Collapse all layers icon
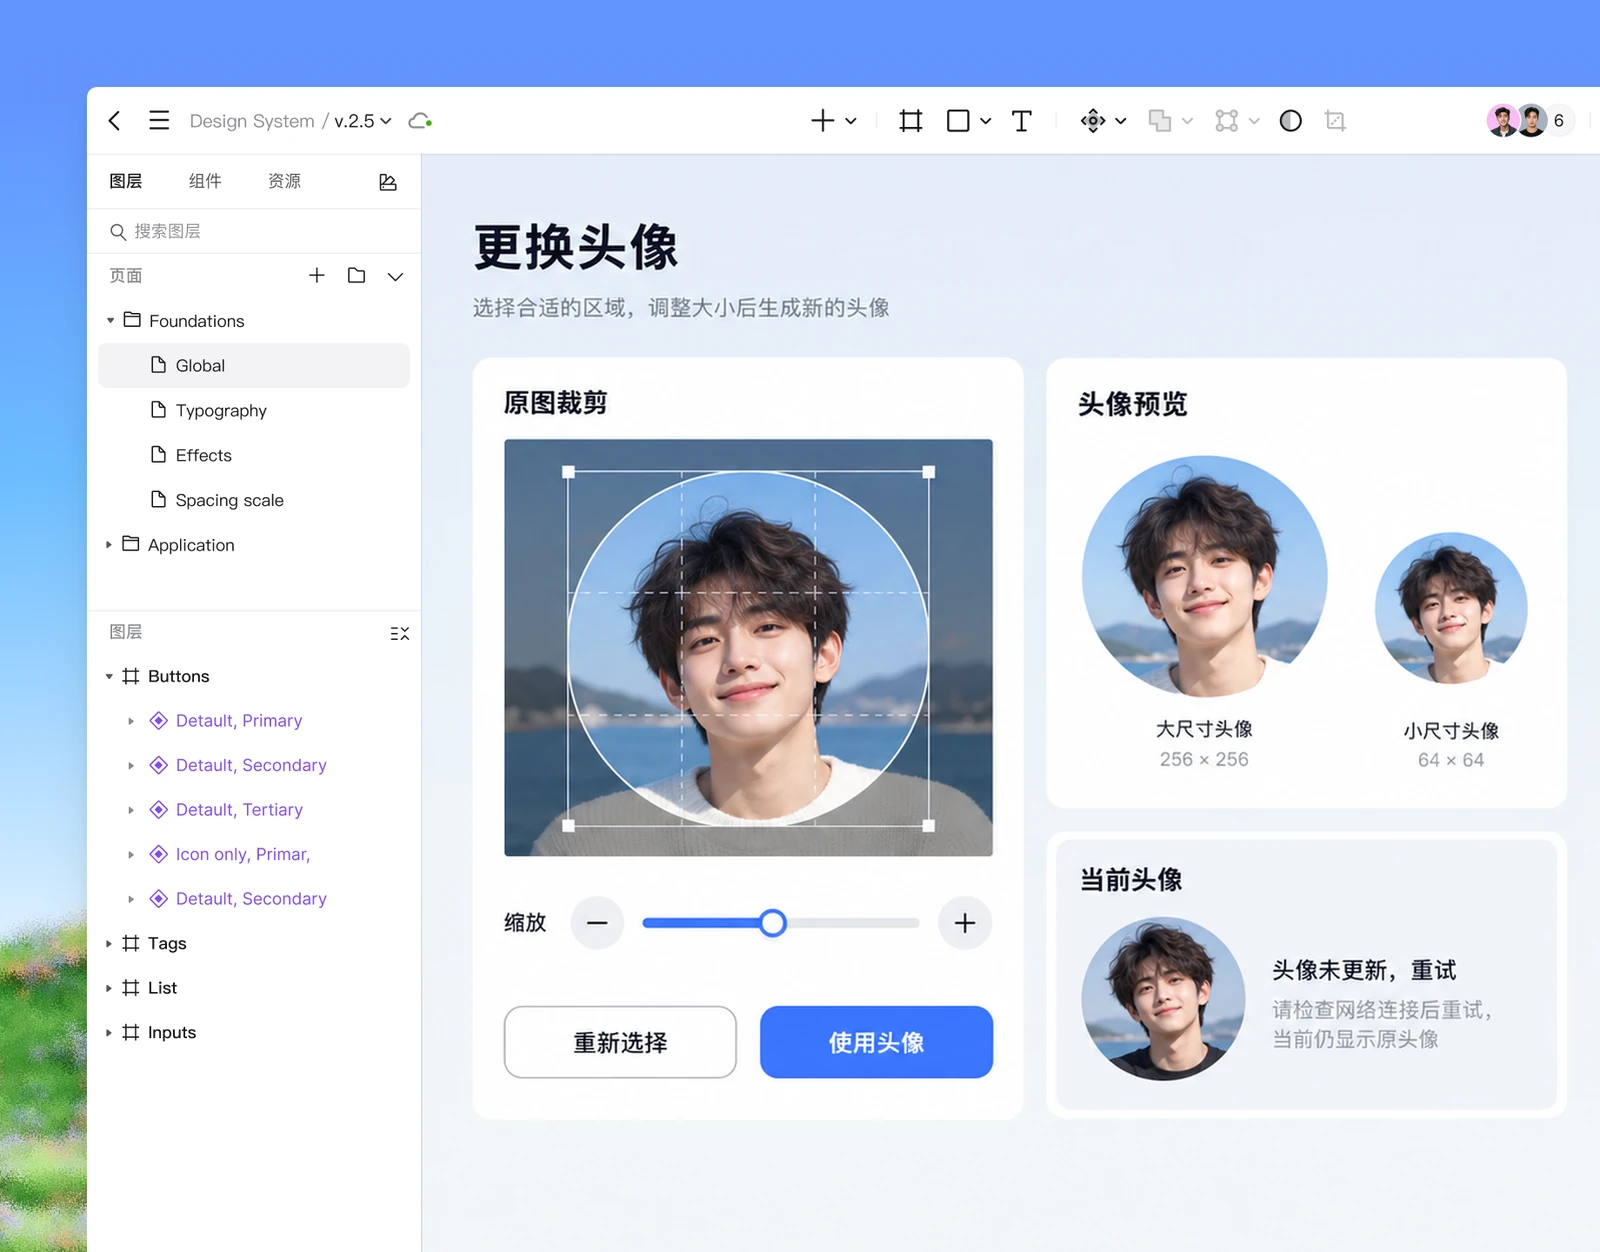Viewport: 1600px width, 1252px height. click(x=400, y=633)
